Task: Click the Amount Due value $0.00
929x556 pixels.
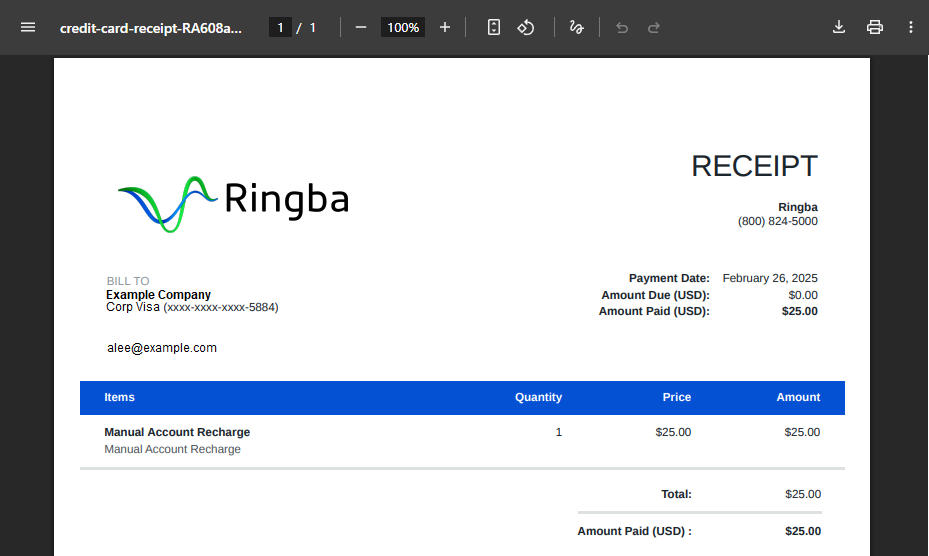Action: click(803, 295)
